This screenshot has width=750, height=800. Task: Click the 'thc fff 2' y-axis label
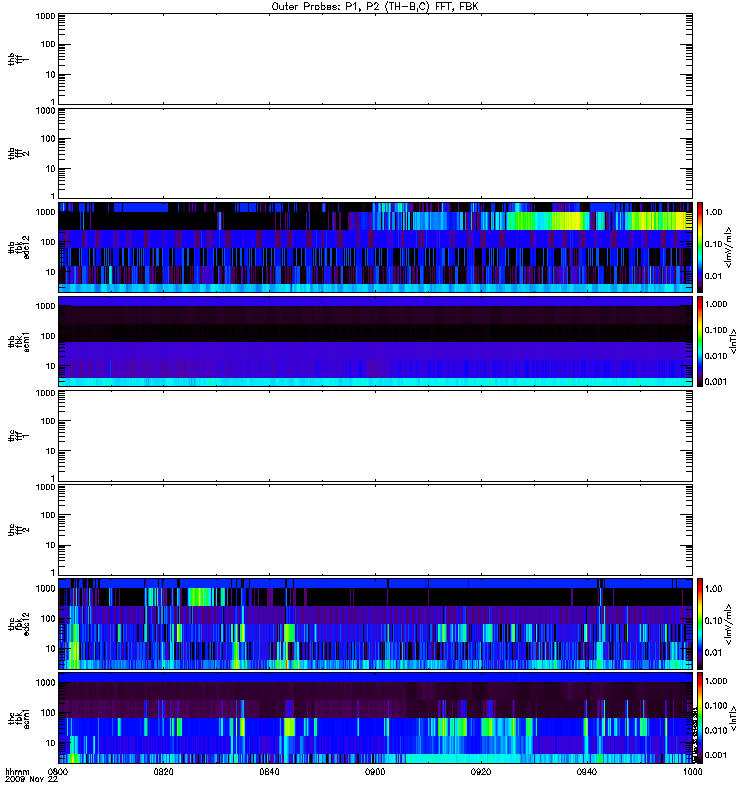[18, 530]
